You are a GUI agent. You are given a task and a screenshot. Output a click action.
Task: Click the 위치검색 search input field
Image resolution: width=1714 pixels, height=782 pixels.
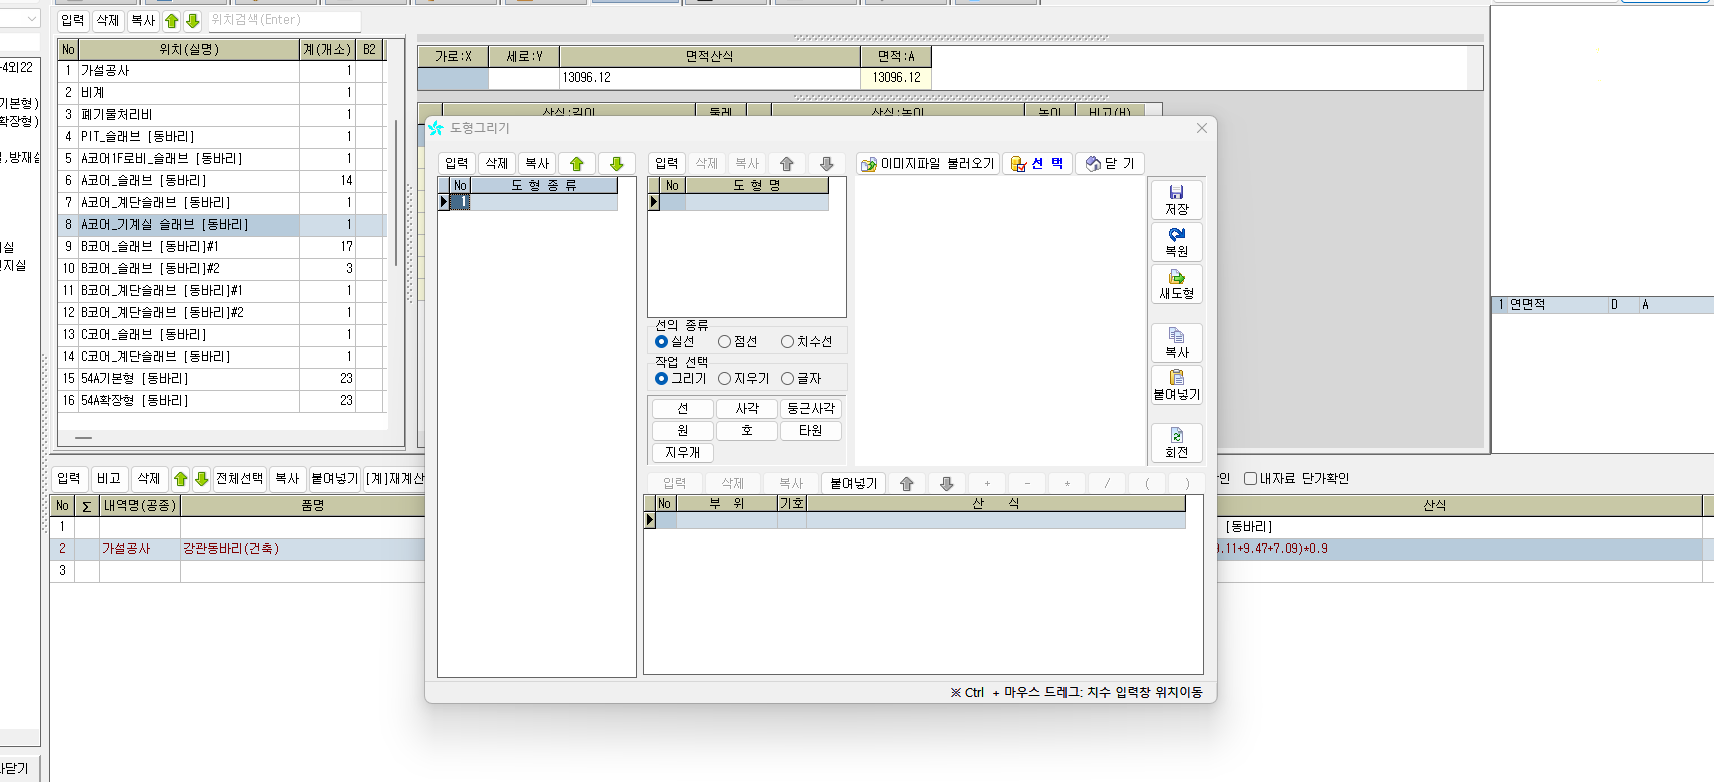(284, 20)
